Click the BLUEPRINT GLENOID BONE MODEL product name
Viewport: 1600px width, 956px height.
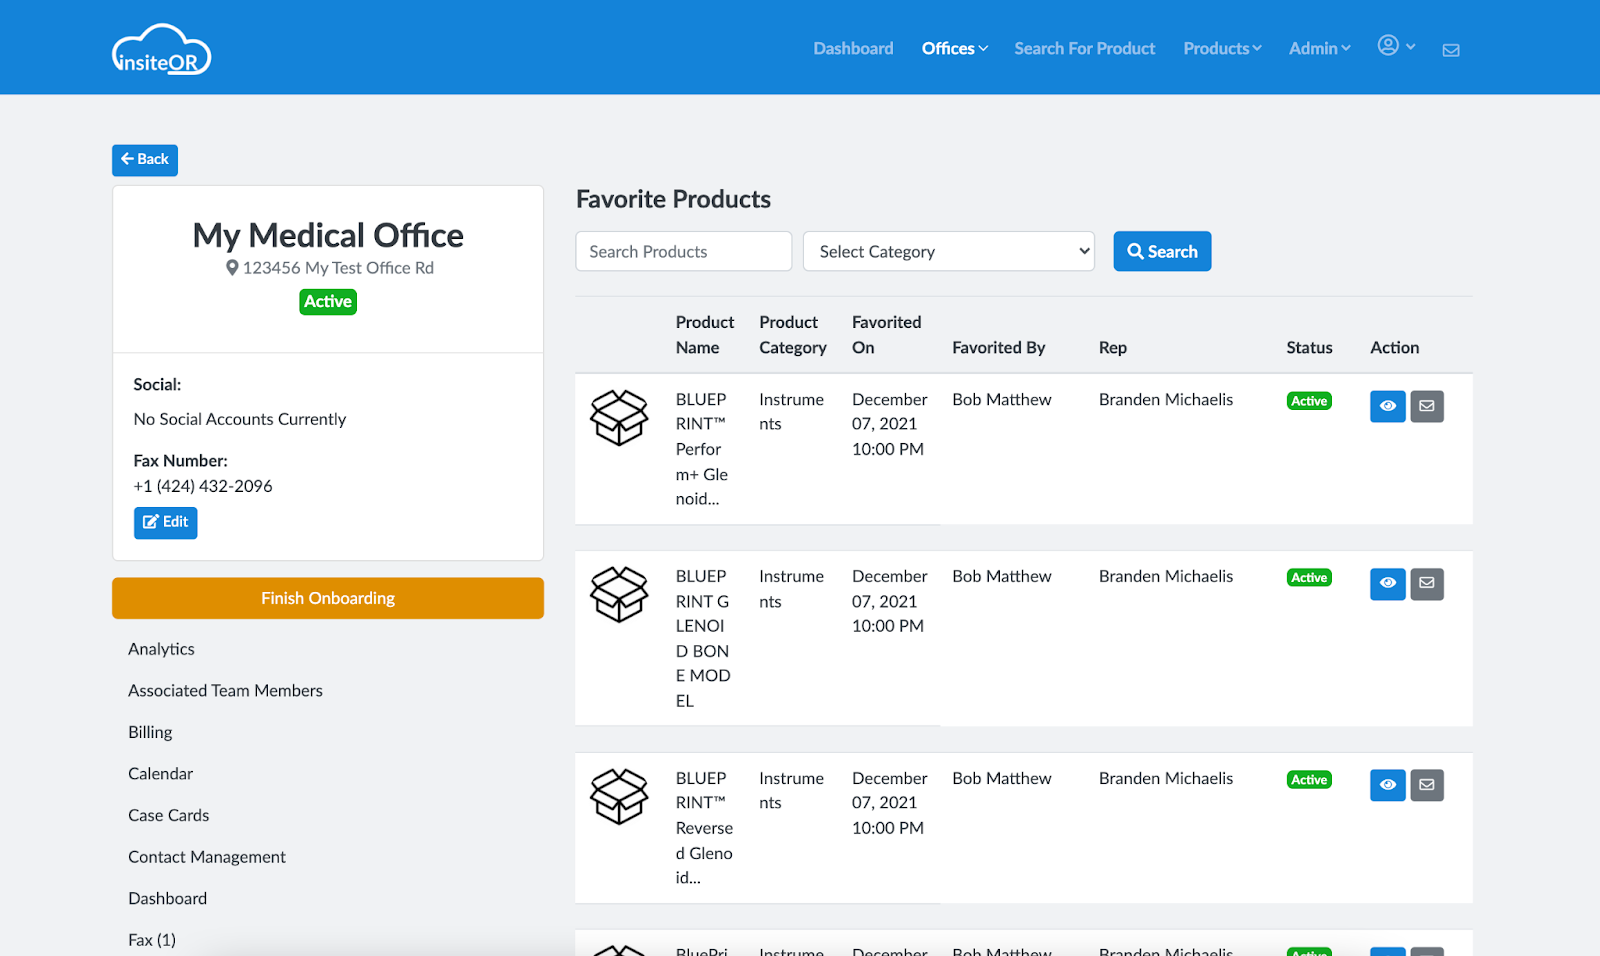[703, 638]
